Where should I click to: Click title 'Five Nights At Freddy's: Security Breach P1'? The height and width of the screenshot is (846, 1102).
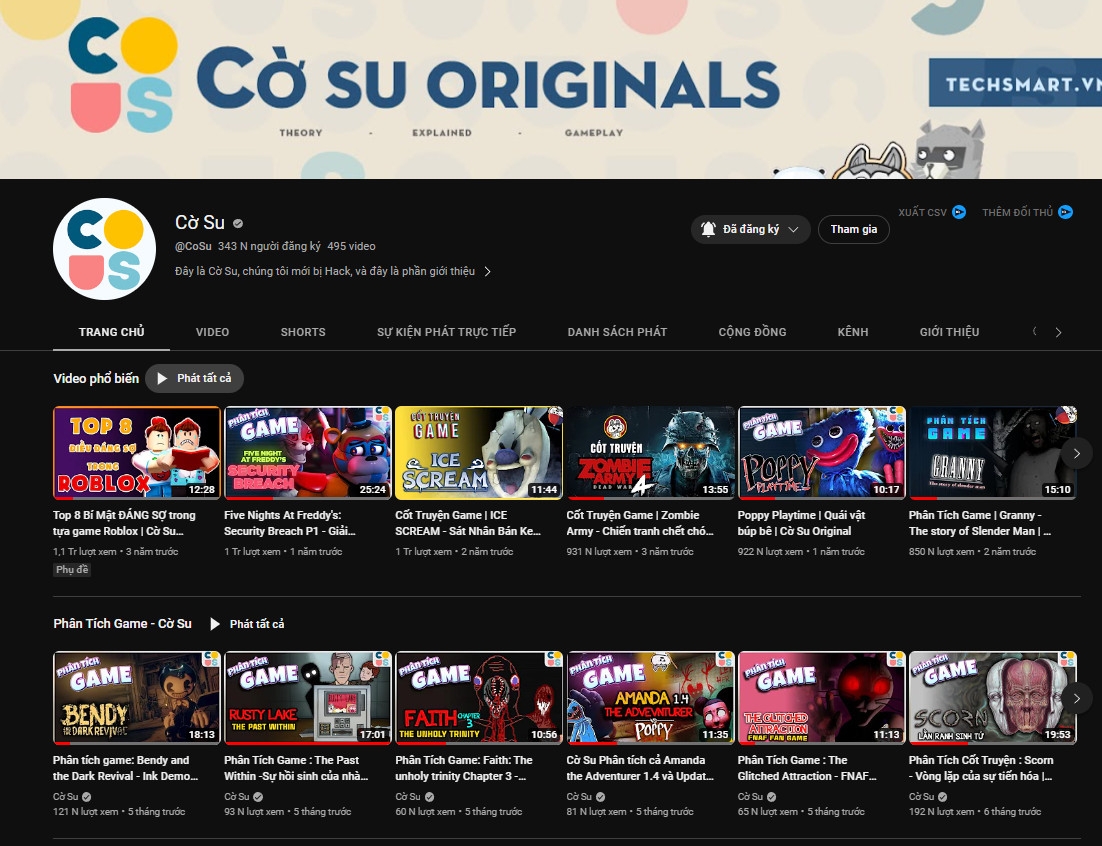[290, 523]
